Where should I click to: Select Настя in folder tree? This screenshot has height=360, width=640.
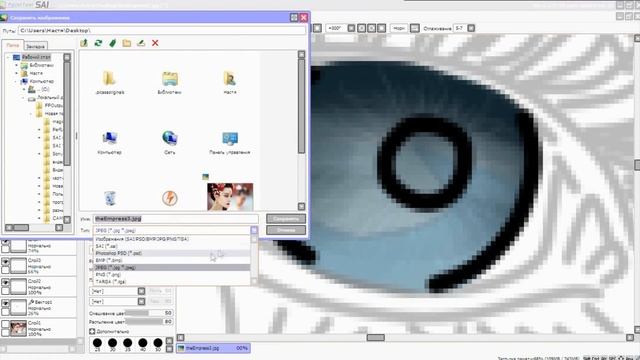point(36,73)
